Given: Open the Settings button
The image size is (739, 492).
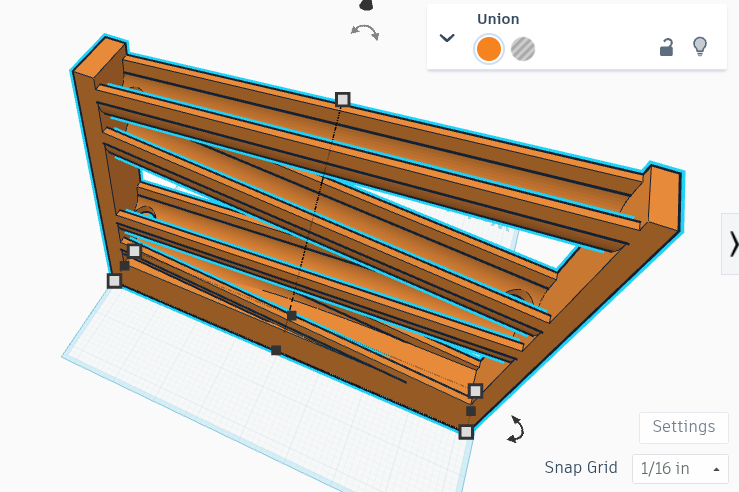Looking at the screenshot, I should pyautogui.click(x=684, y=427).
